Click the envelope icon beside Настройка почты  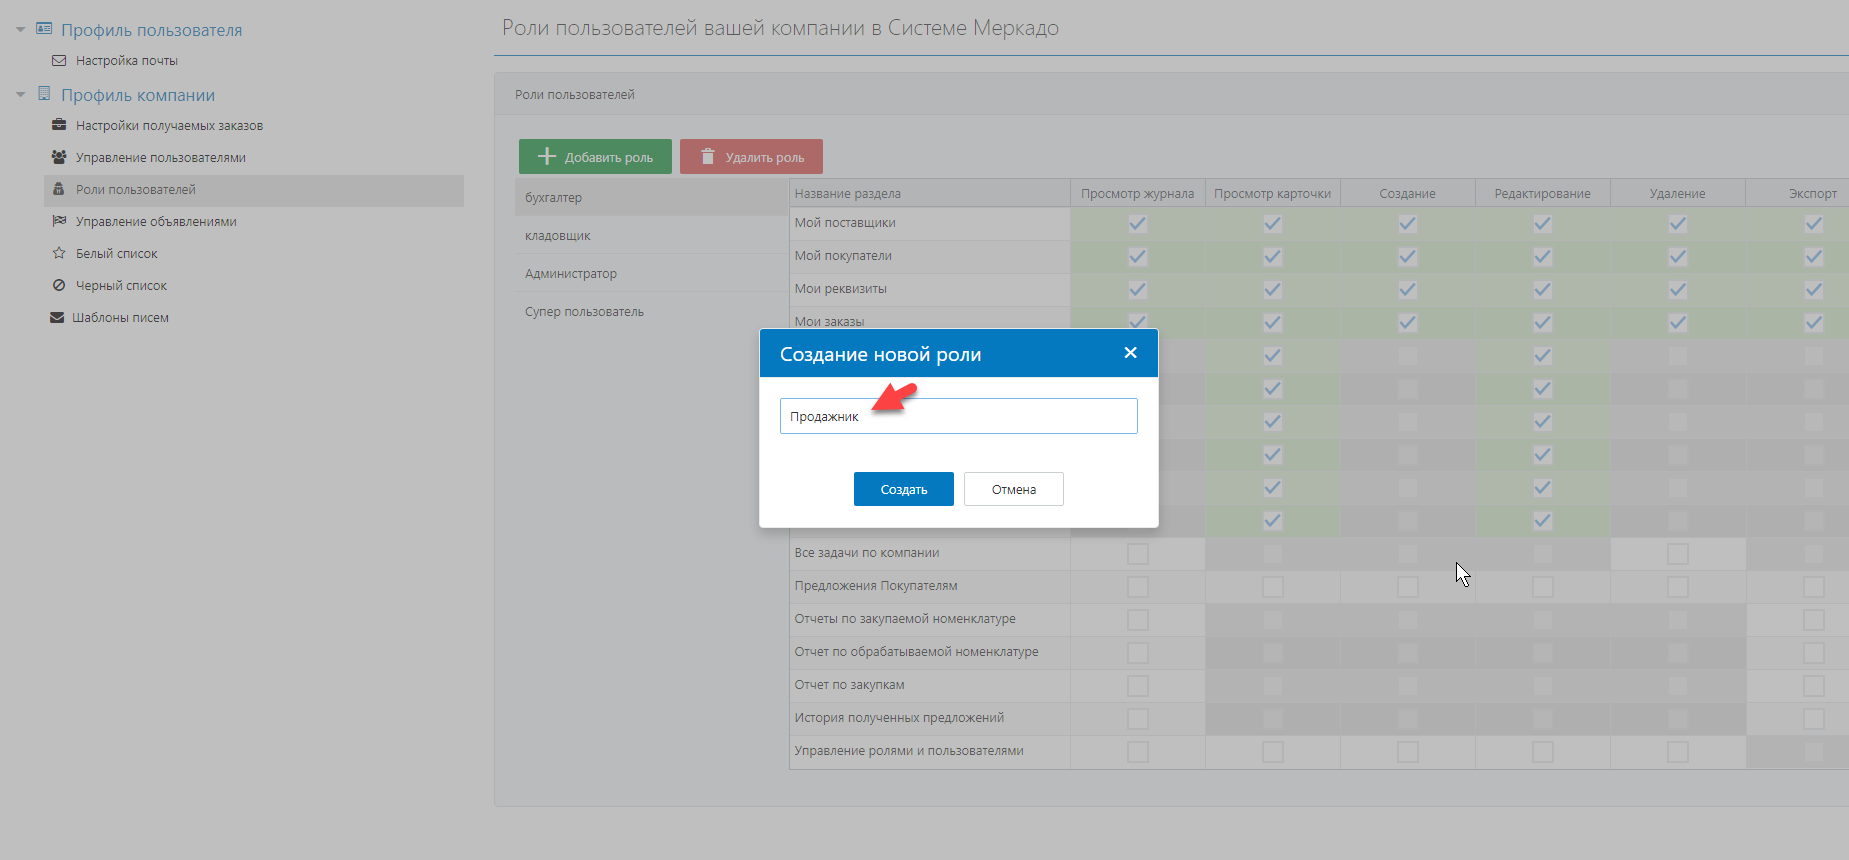click(x=59, y=61)
